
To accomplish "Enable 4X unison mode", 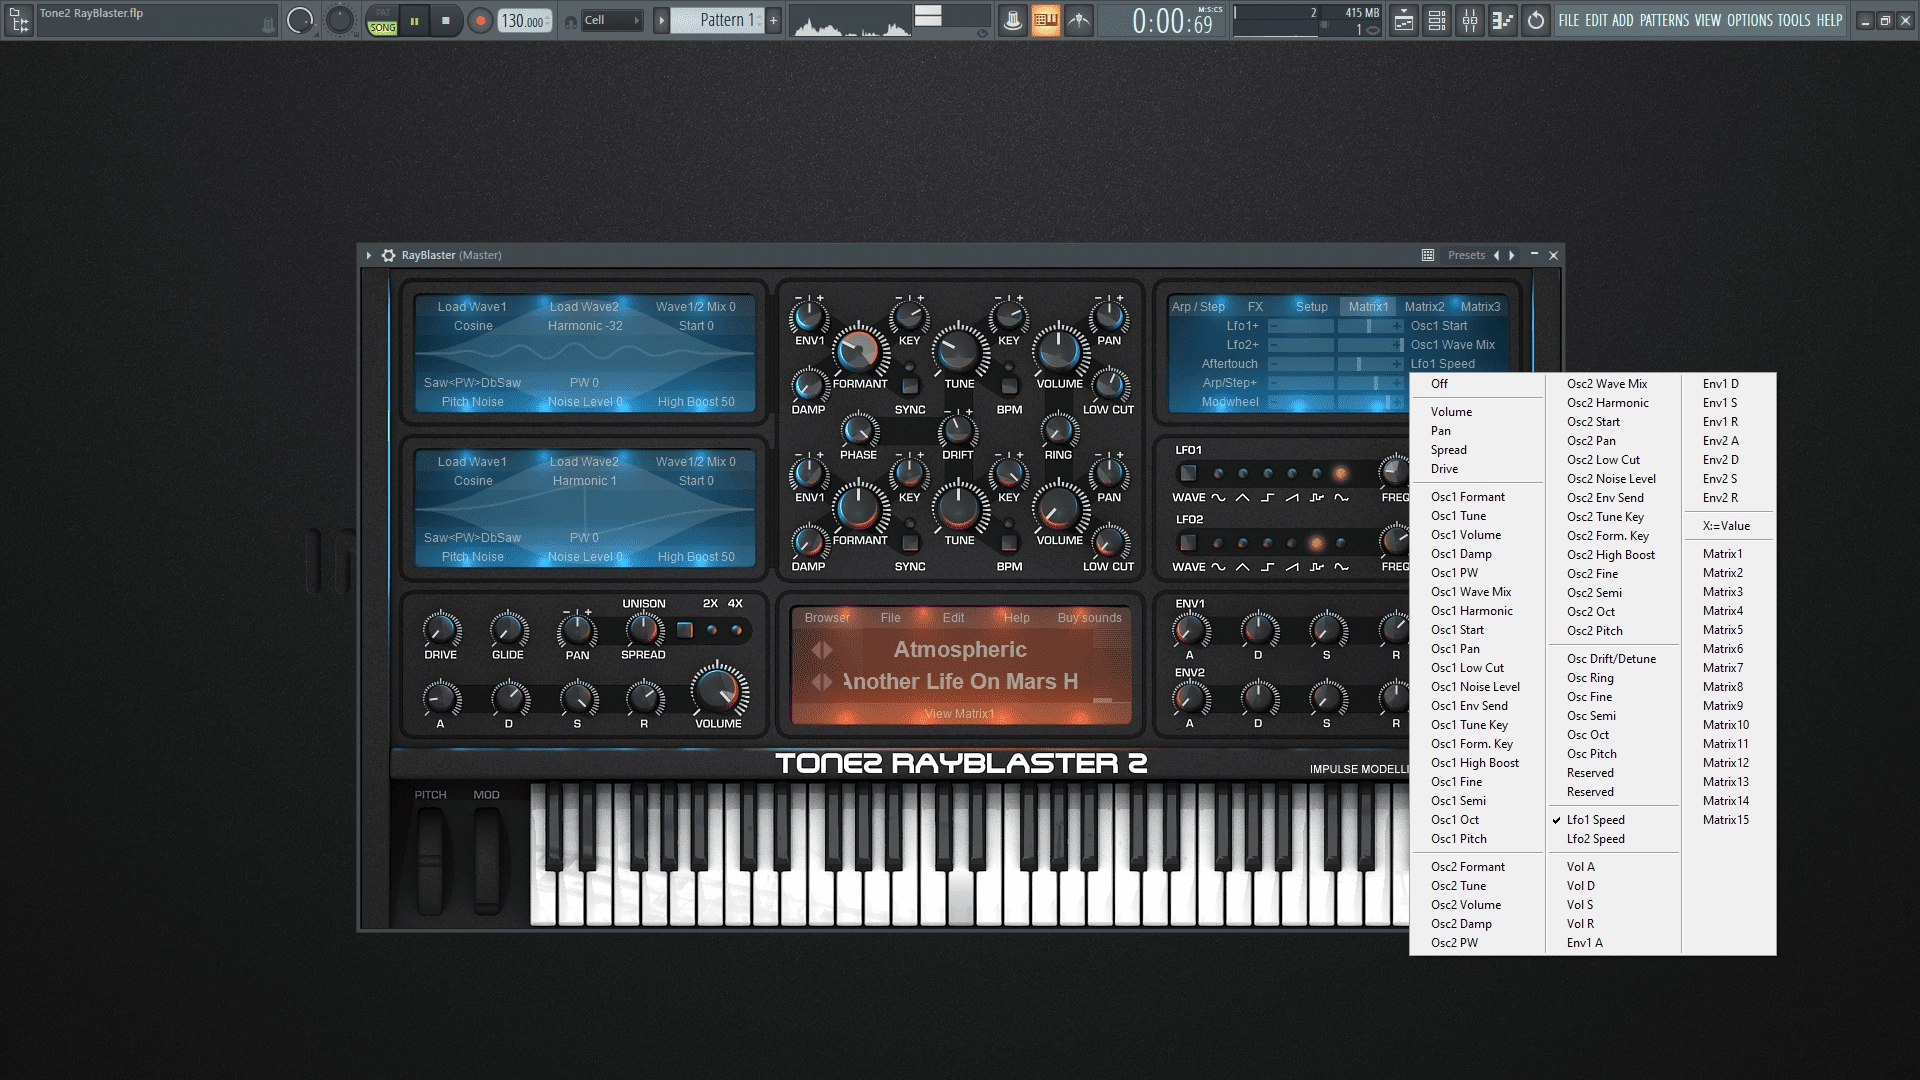I will tap(736, 630).
